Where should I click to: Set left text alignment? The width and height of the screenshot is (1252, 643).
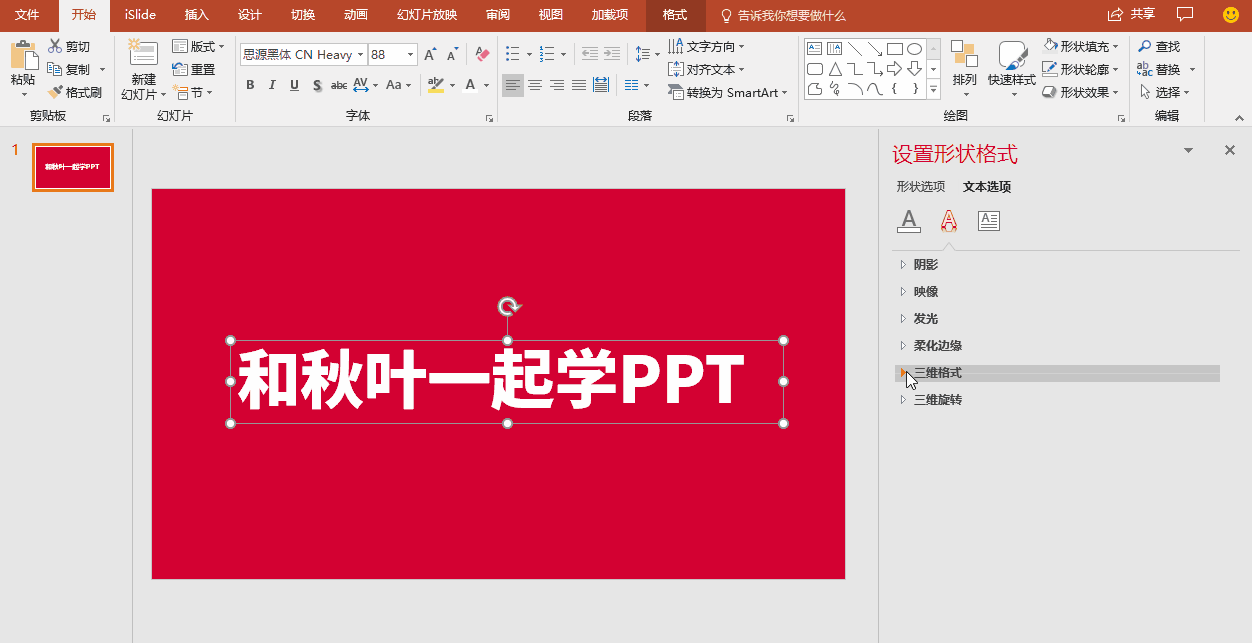512,85
